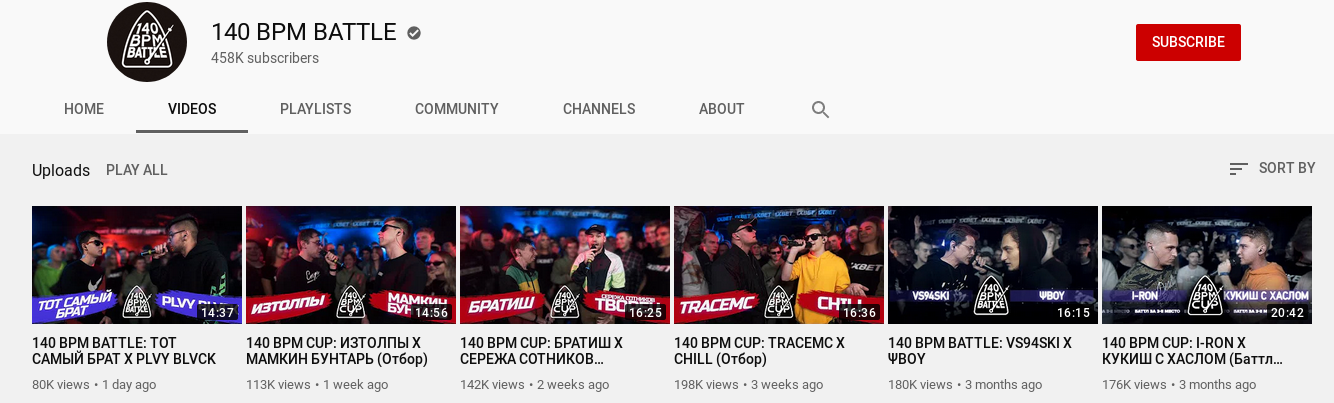
Task: Open the Channels tab
Action: [599, 109]
